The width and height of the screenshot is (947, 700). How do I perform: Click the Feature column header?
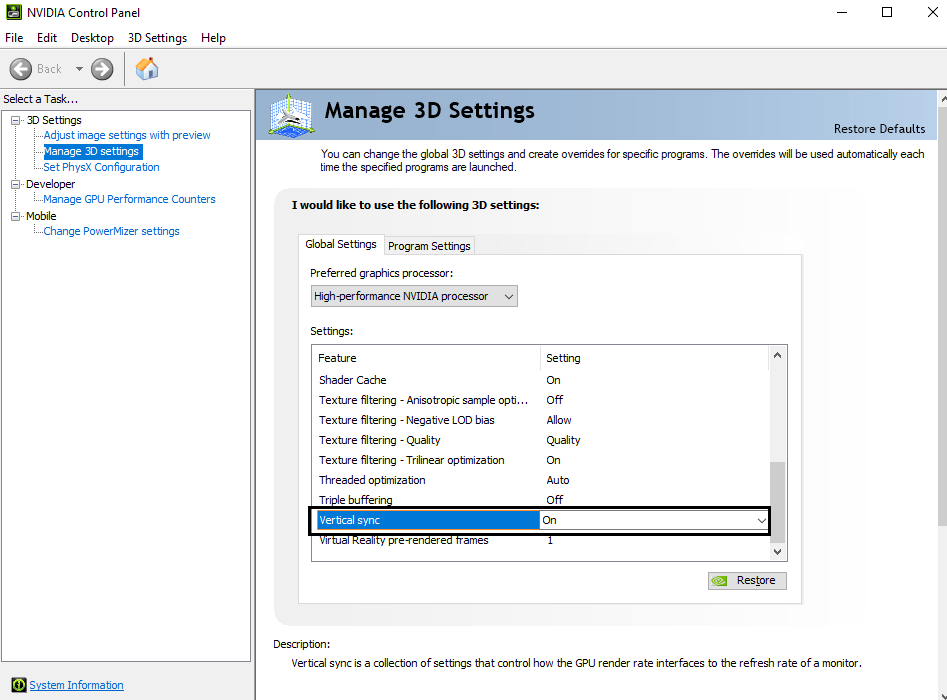pos(426,358)
